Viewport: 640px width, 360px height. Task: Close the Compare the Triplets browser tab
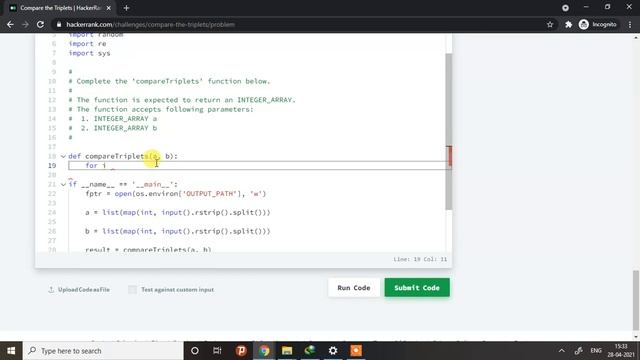109,8
